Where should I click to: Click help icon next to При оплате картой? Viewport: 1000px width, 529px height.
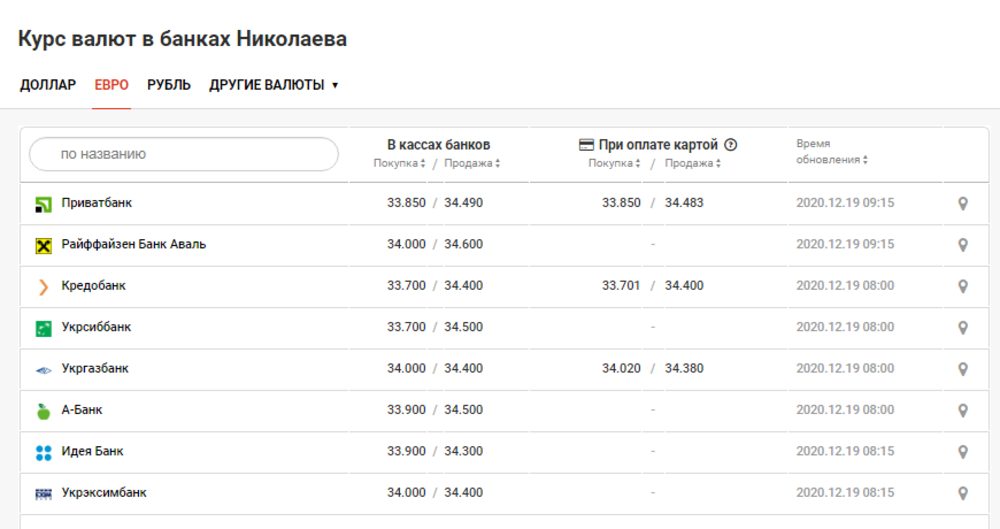pos(731,145)
